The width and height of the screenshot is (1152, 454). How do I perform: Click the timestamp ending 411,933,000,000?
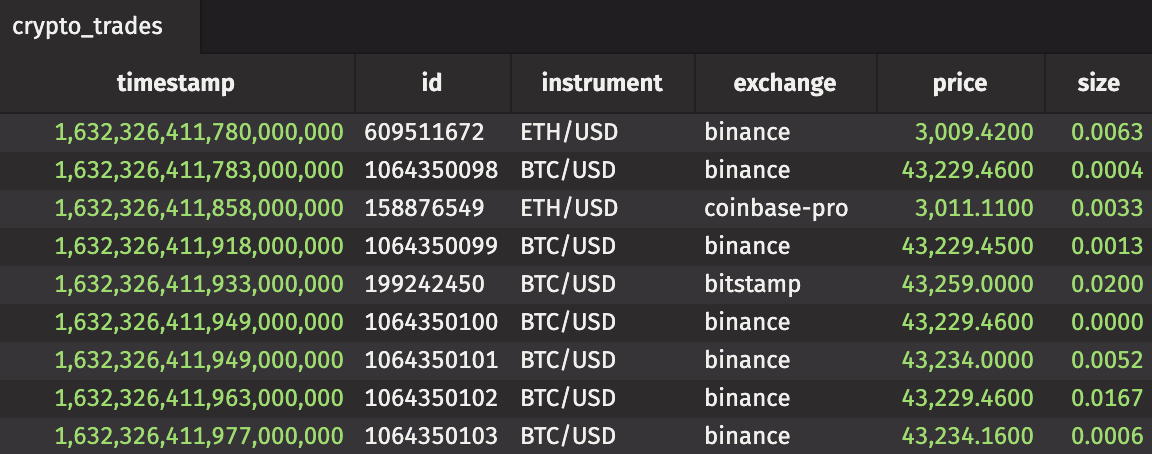pos(199,284)
